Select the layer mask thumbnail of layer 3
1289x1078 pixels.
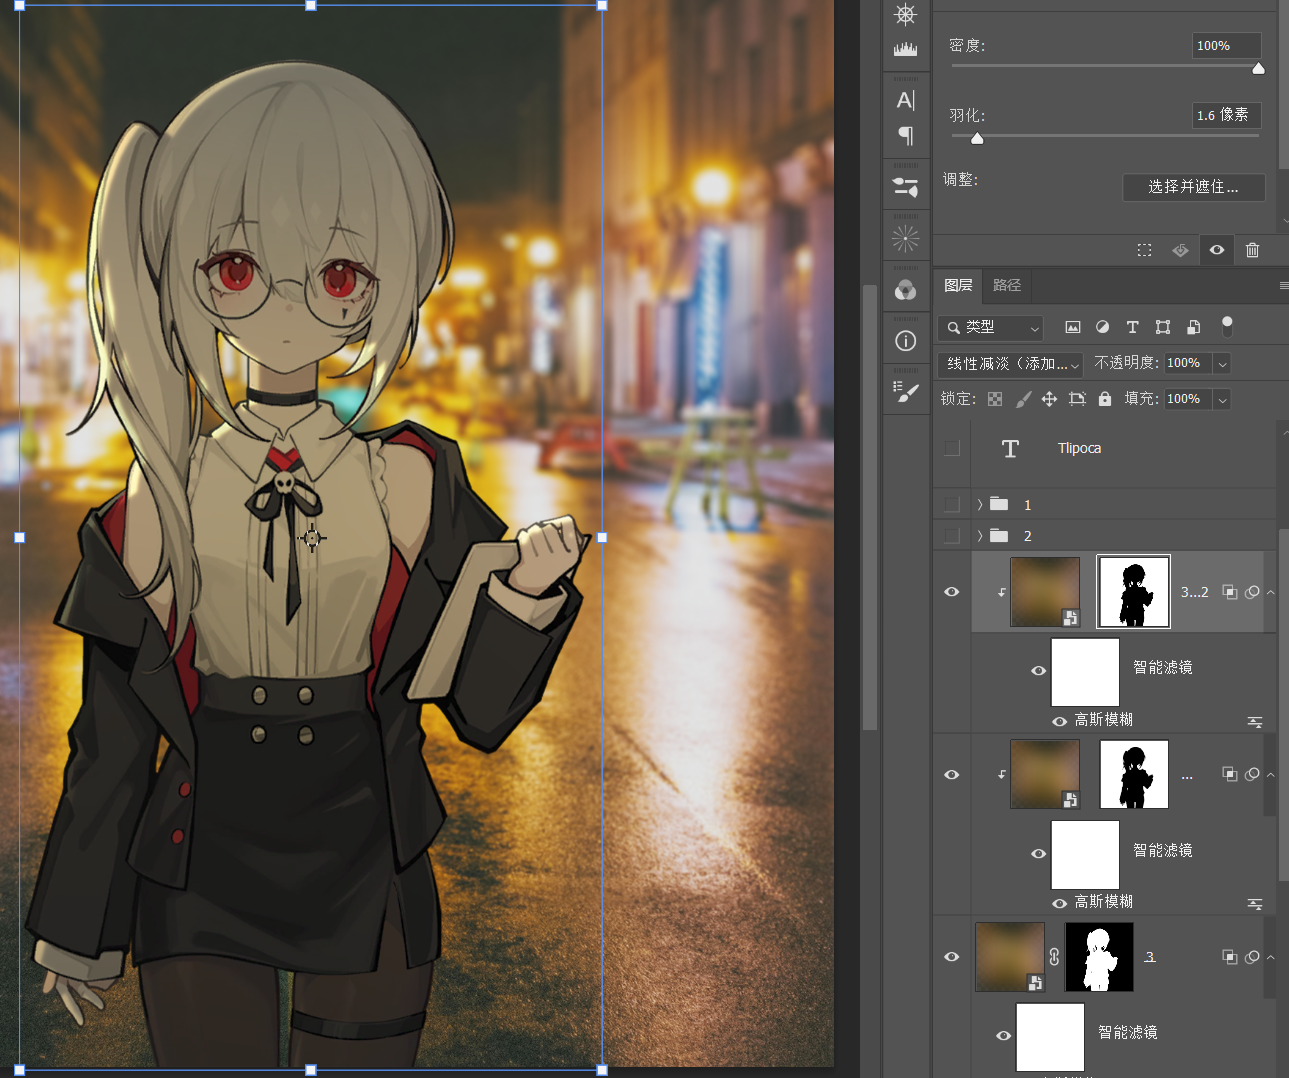pyautogui.click(x=1099, y=957)
